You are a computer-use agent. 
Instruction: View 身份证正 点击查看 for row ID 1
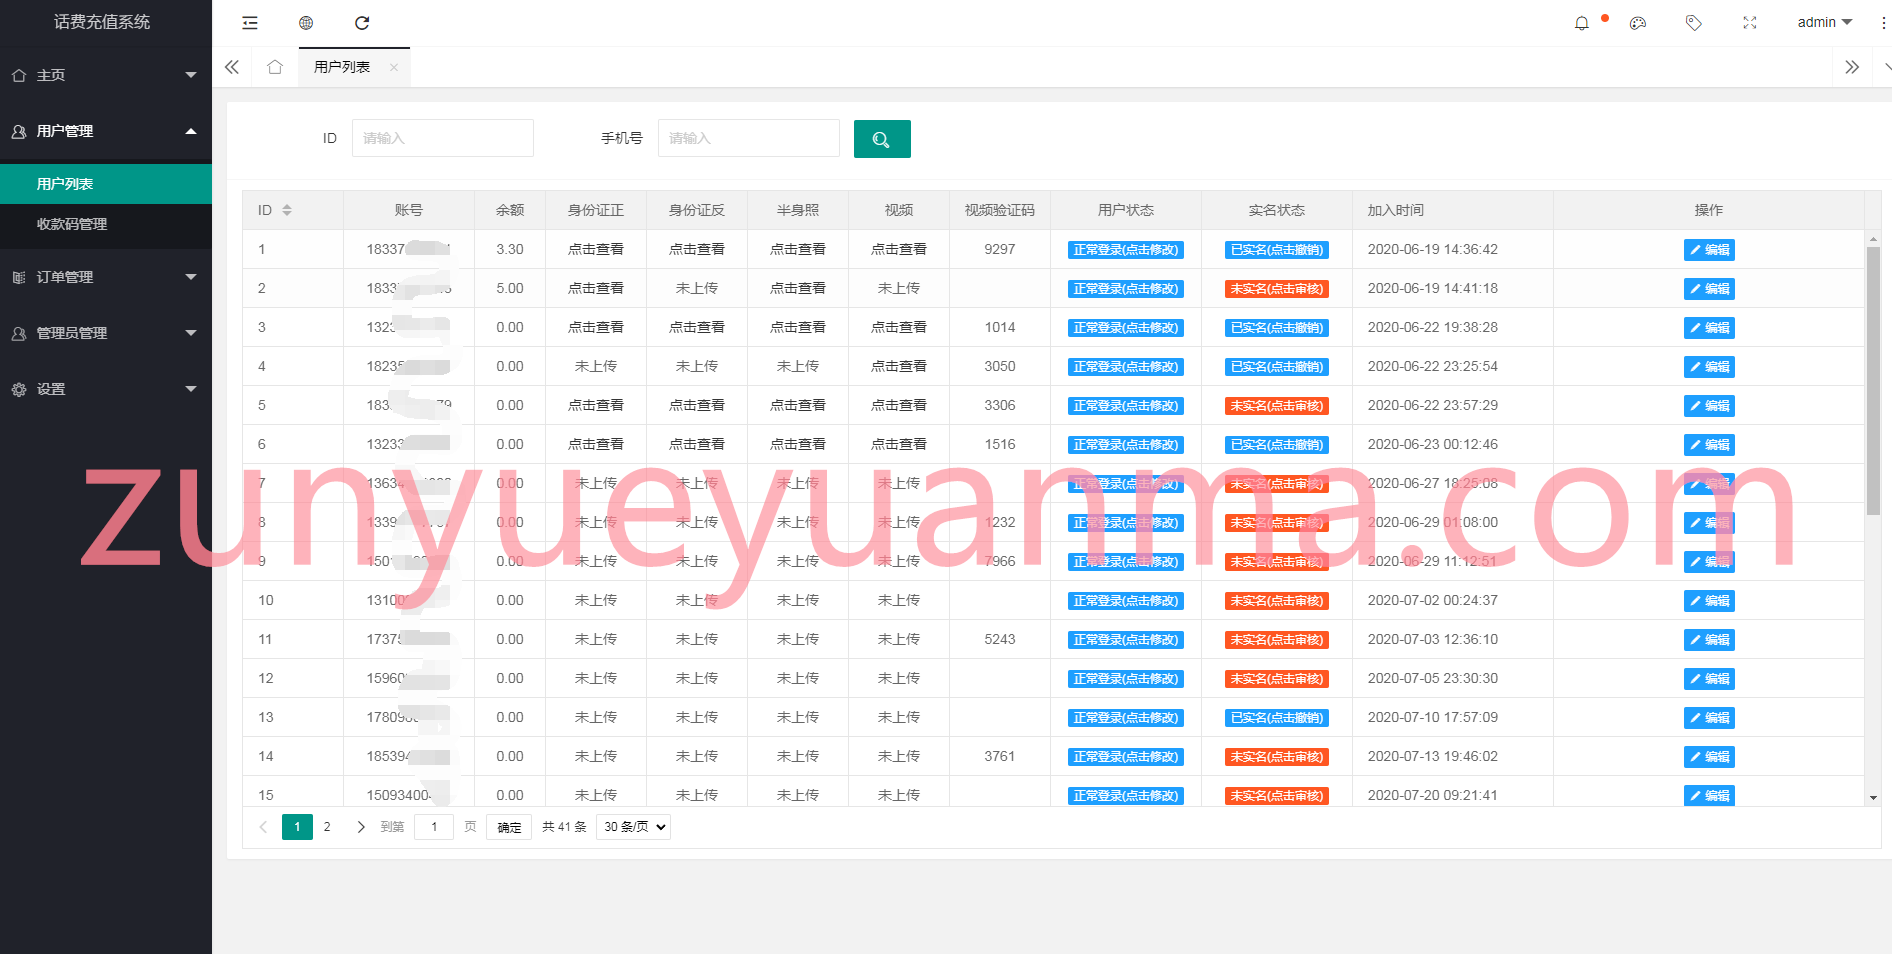point(596,249)
